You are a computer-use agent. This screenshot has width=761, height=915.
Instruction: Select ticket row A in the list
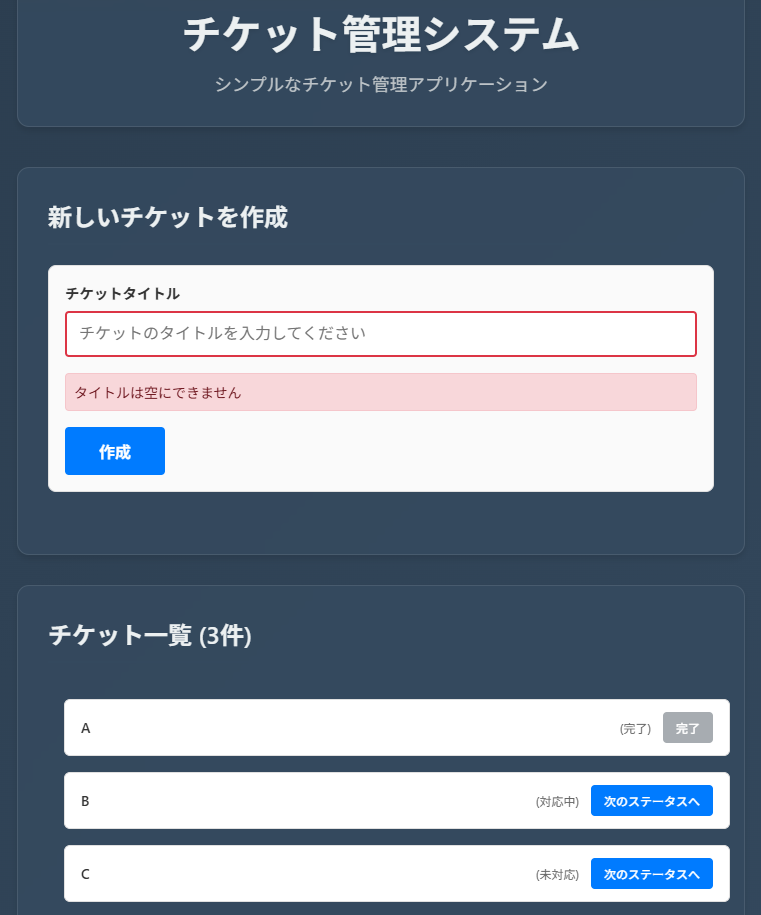click(300, 727)
